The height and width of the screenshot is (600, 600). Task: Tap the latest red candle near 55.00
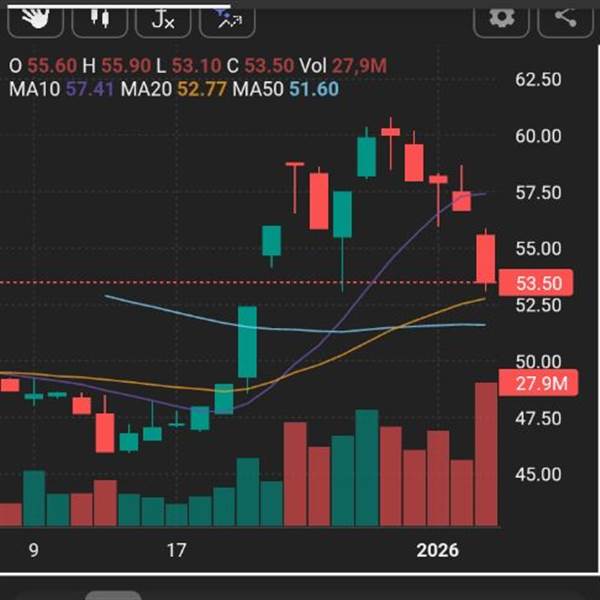[486, 258]
